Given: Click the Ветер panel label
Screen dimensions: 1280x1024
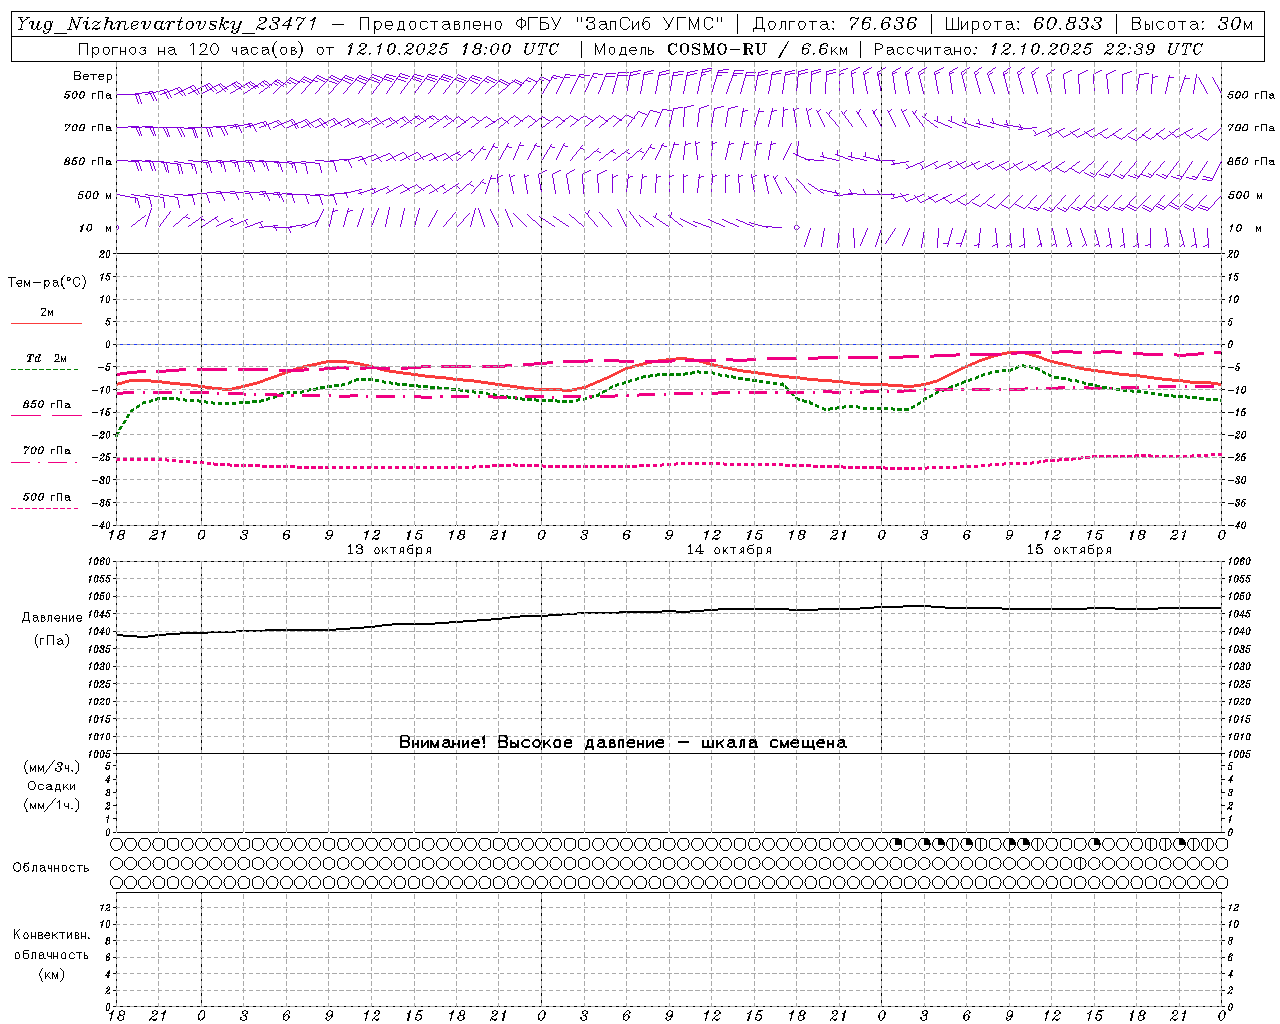Looking at the screenshot, I should 93,76.
